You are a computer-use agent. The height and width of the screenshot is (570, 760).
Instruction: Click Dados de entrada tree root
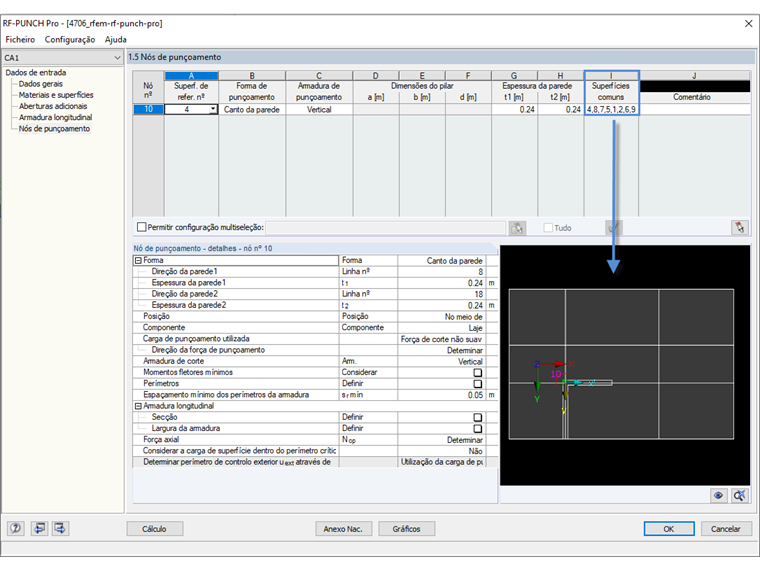click(36, 73)
